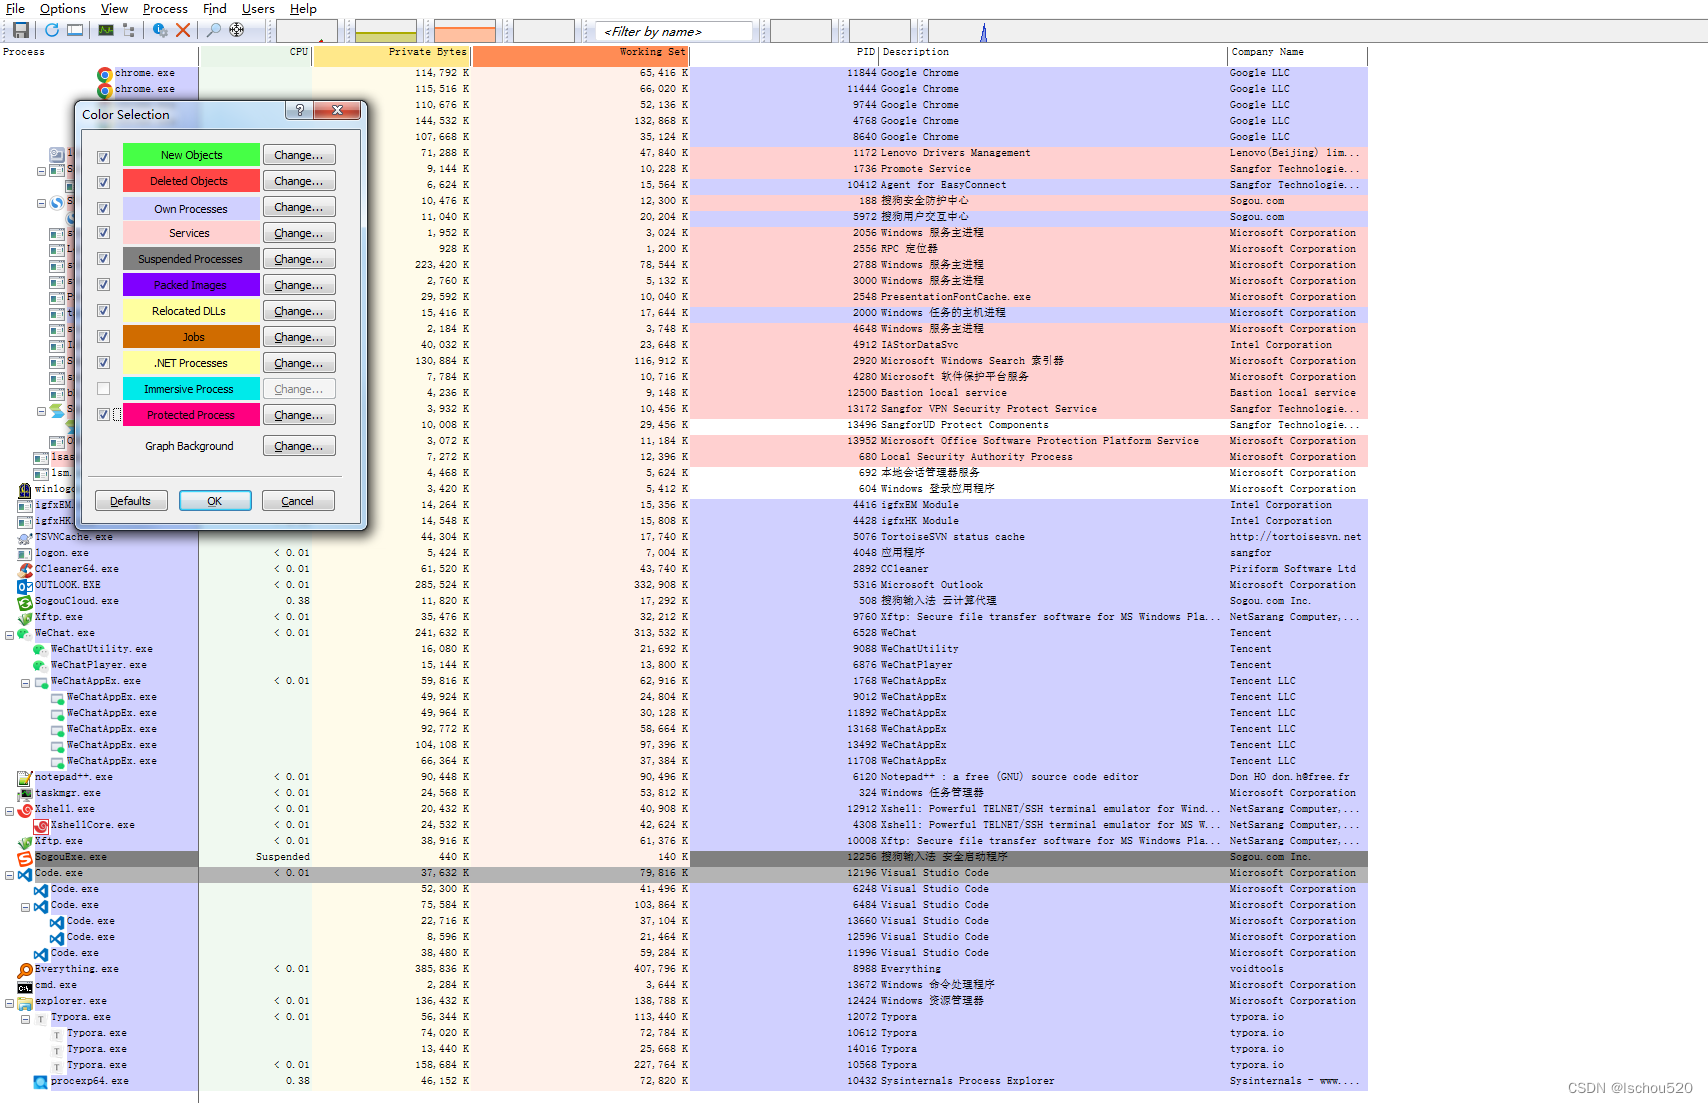Click the red Deleted Objects color swatch
1708x1103 pixels.
tap(191, 181)
